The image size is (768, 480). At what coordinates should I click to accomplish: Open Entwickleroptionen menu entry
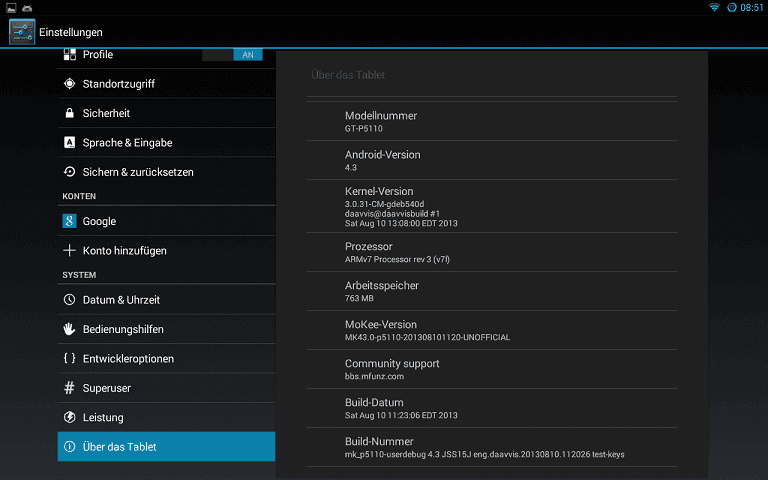click(x=167, y=359)
